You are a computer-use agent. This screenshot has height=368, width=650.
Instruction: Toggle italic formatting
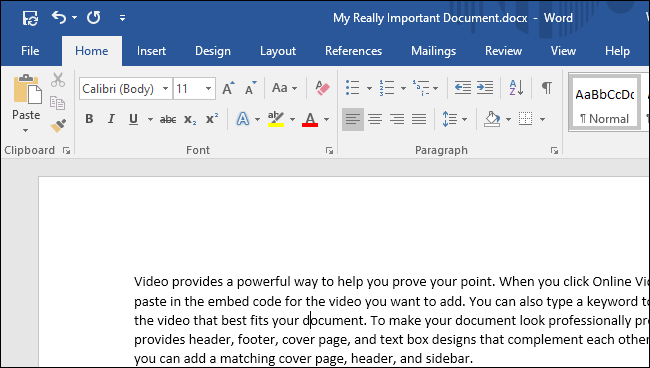111,119
